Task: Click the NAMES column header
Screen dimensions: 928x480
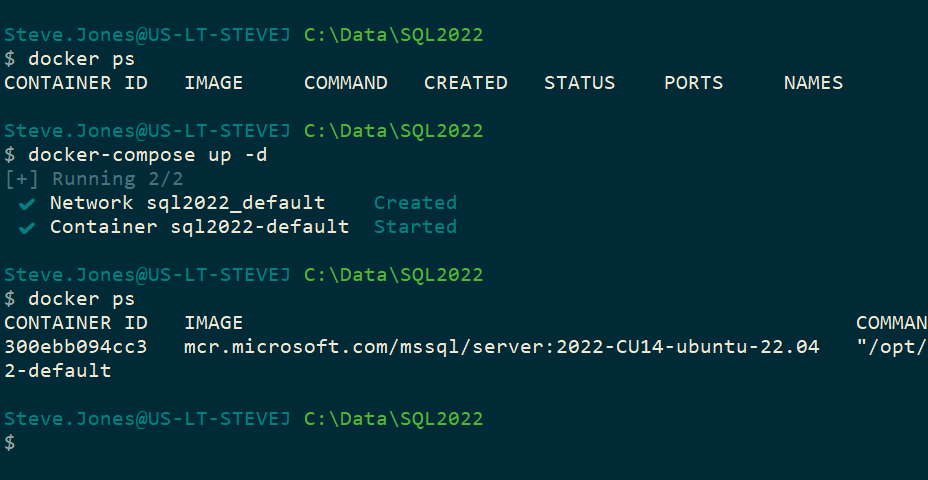Action: [813, 83]
